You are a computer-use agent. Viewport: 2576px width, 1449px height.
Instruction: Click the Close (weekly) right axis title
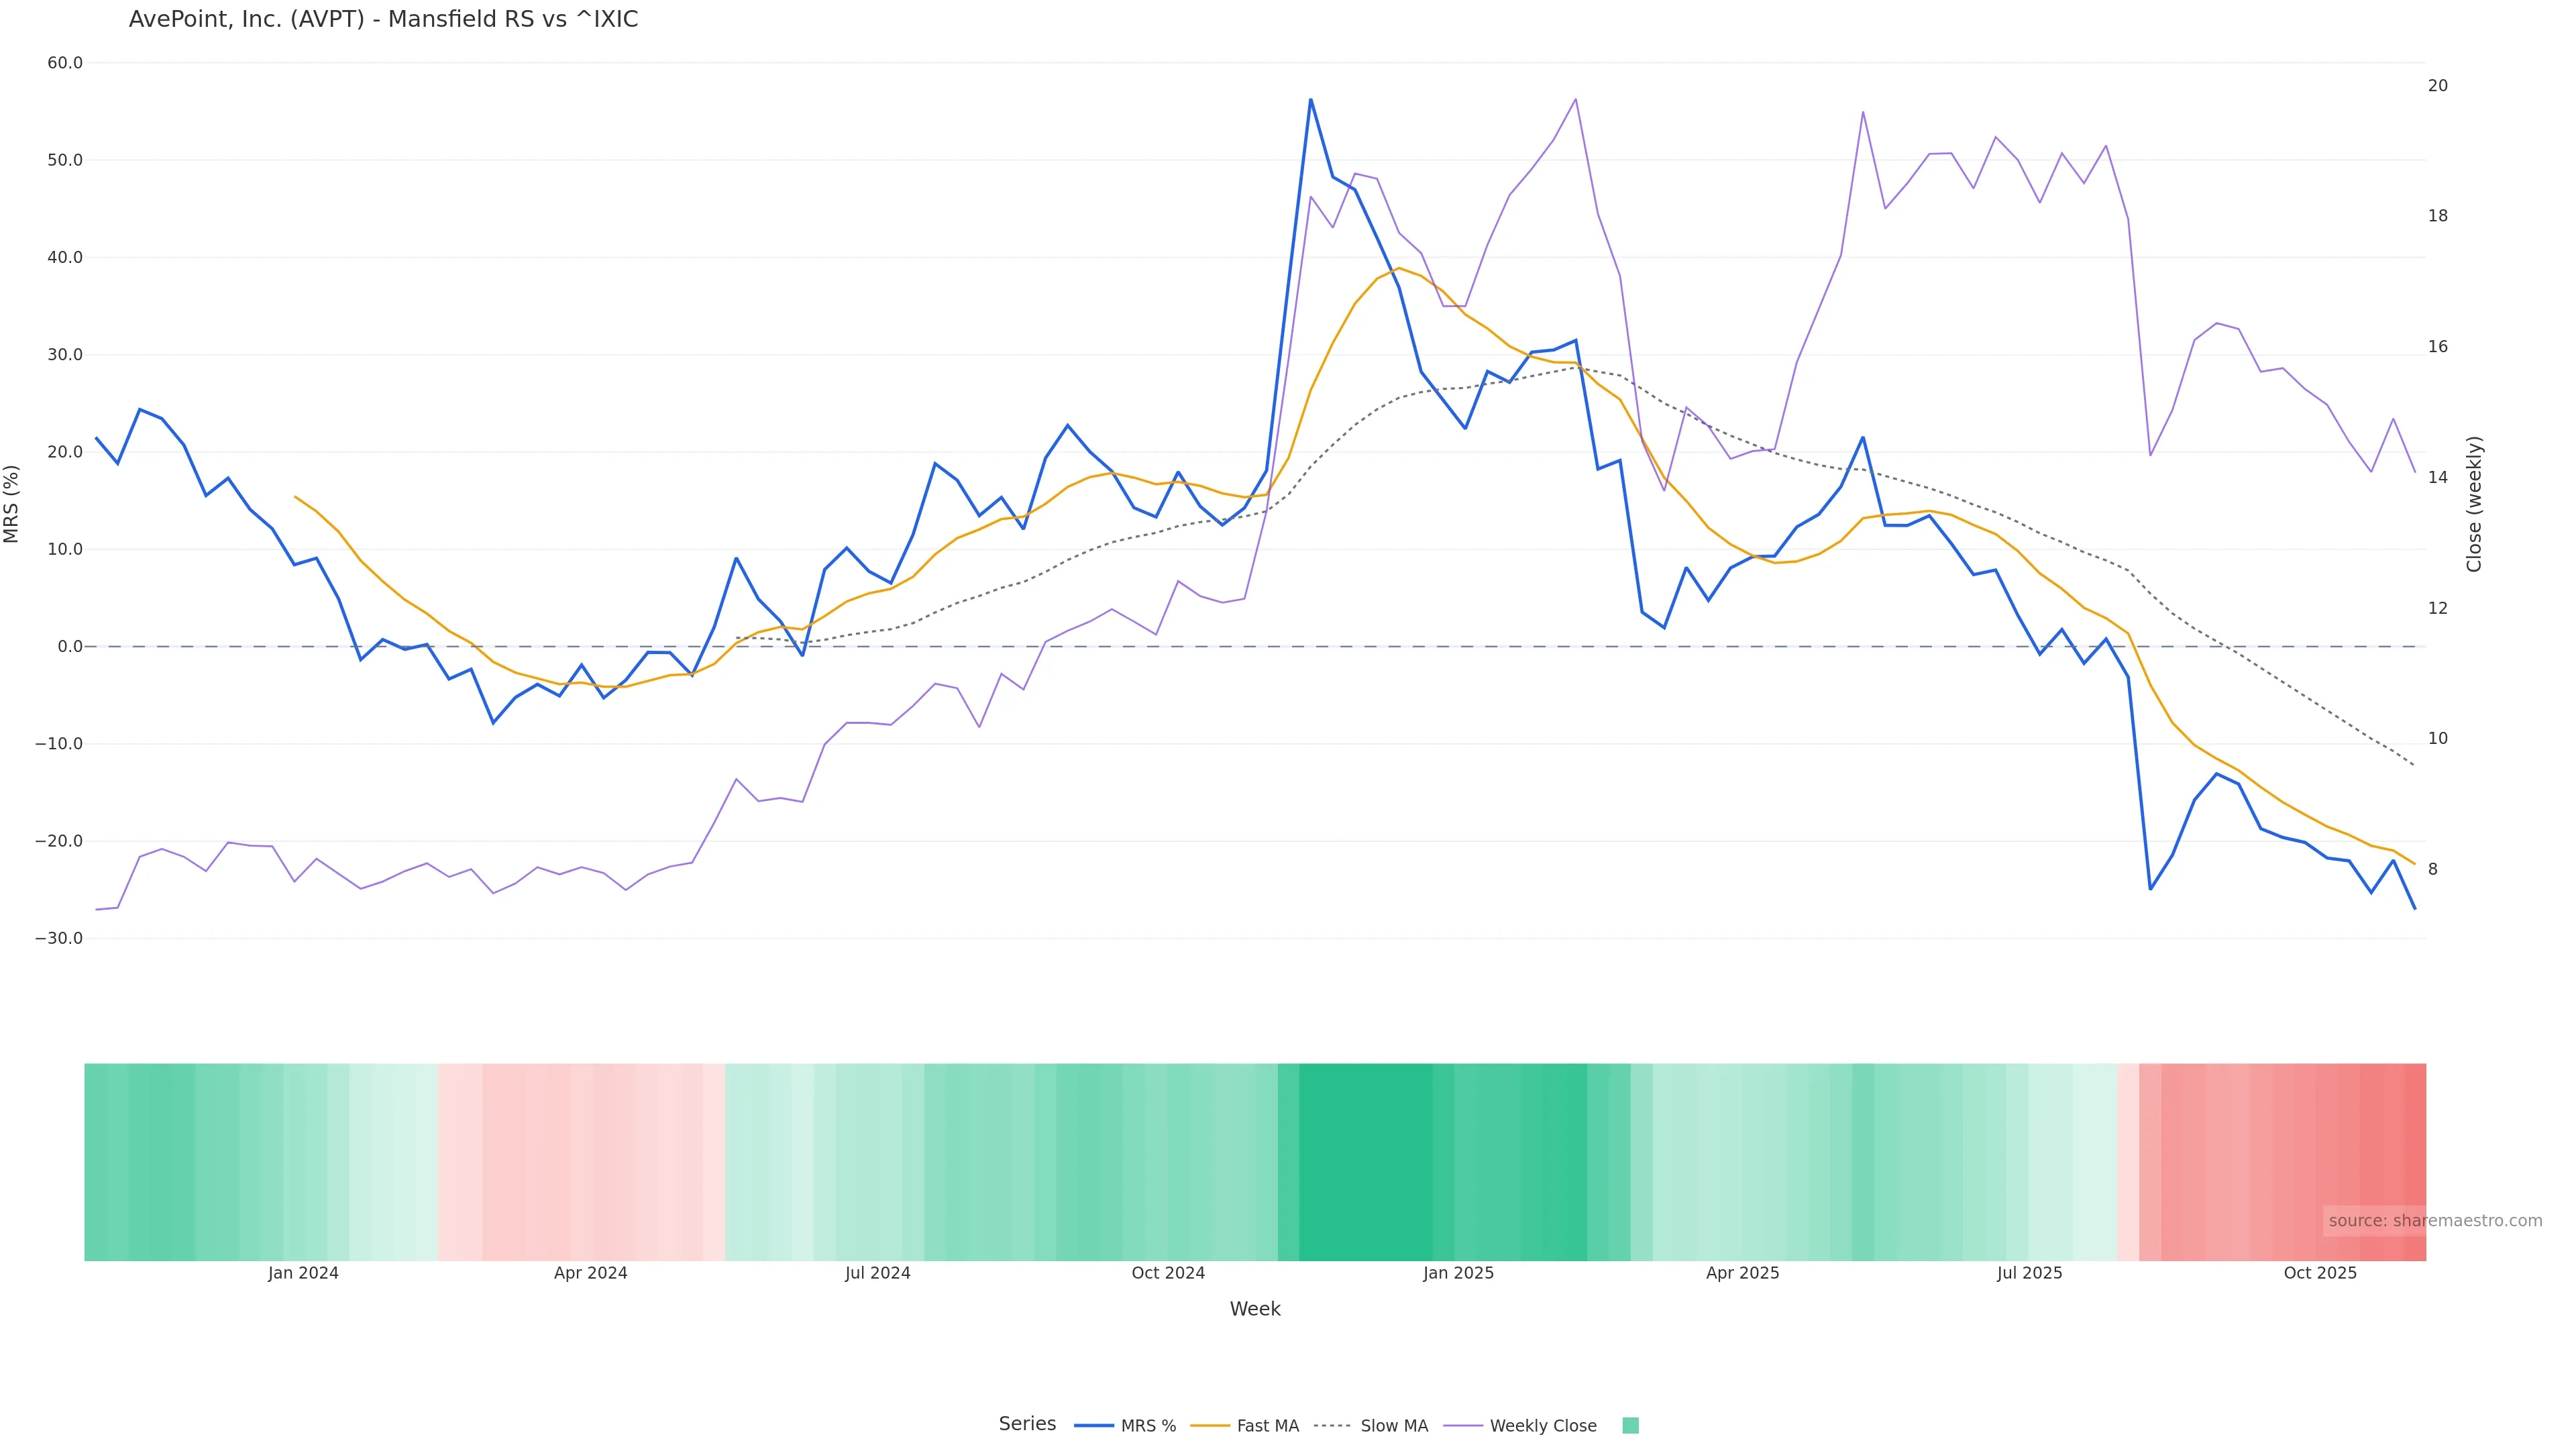pos(2474,504)
